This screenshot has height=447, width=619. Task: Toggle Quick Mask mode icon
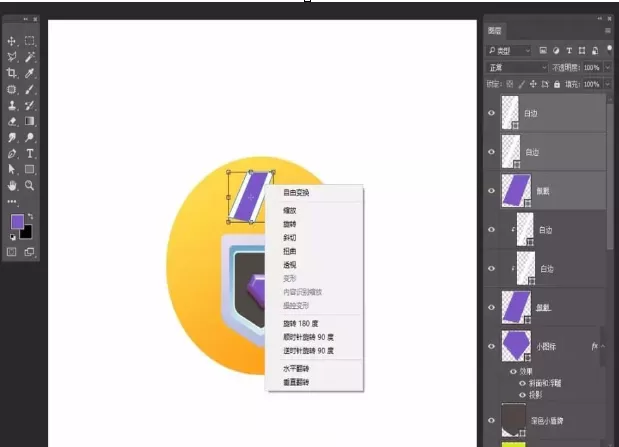[11, 252]
